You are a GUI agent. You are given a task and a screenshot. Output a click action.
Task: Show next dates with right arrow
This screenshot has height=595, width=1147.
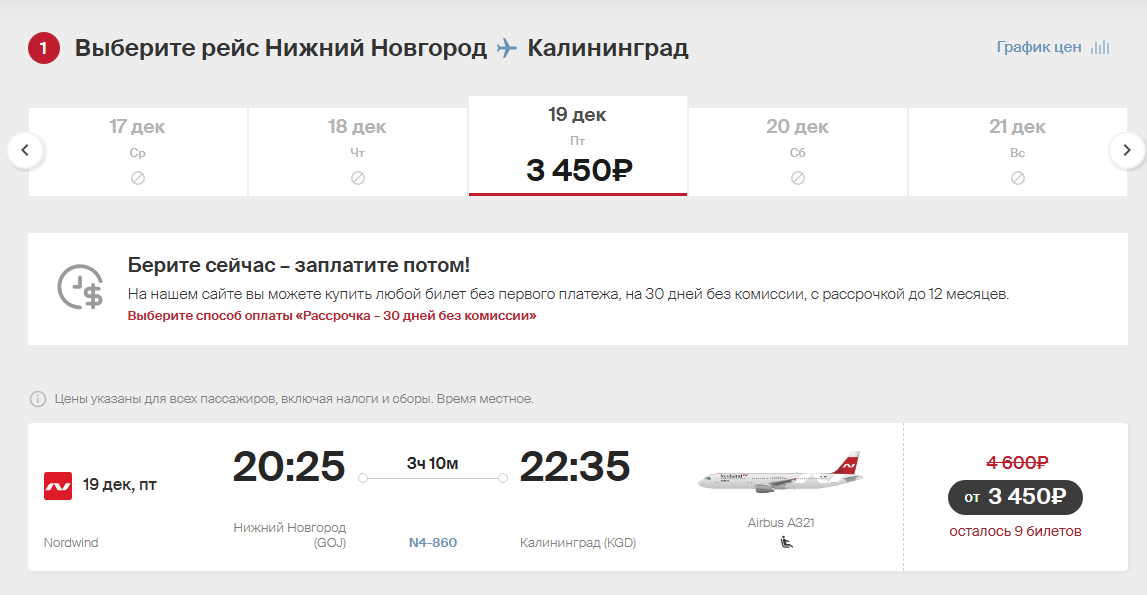click(1127, 150)
